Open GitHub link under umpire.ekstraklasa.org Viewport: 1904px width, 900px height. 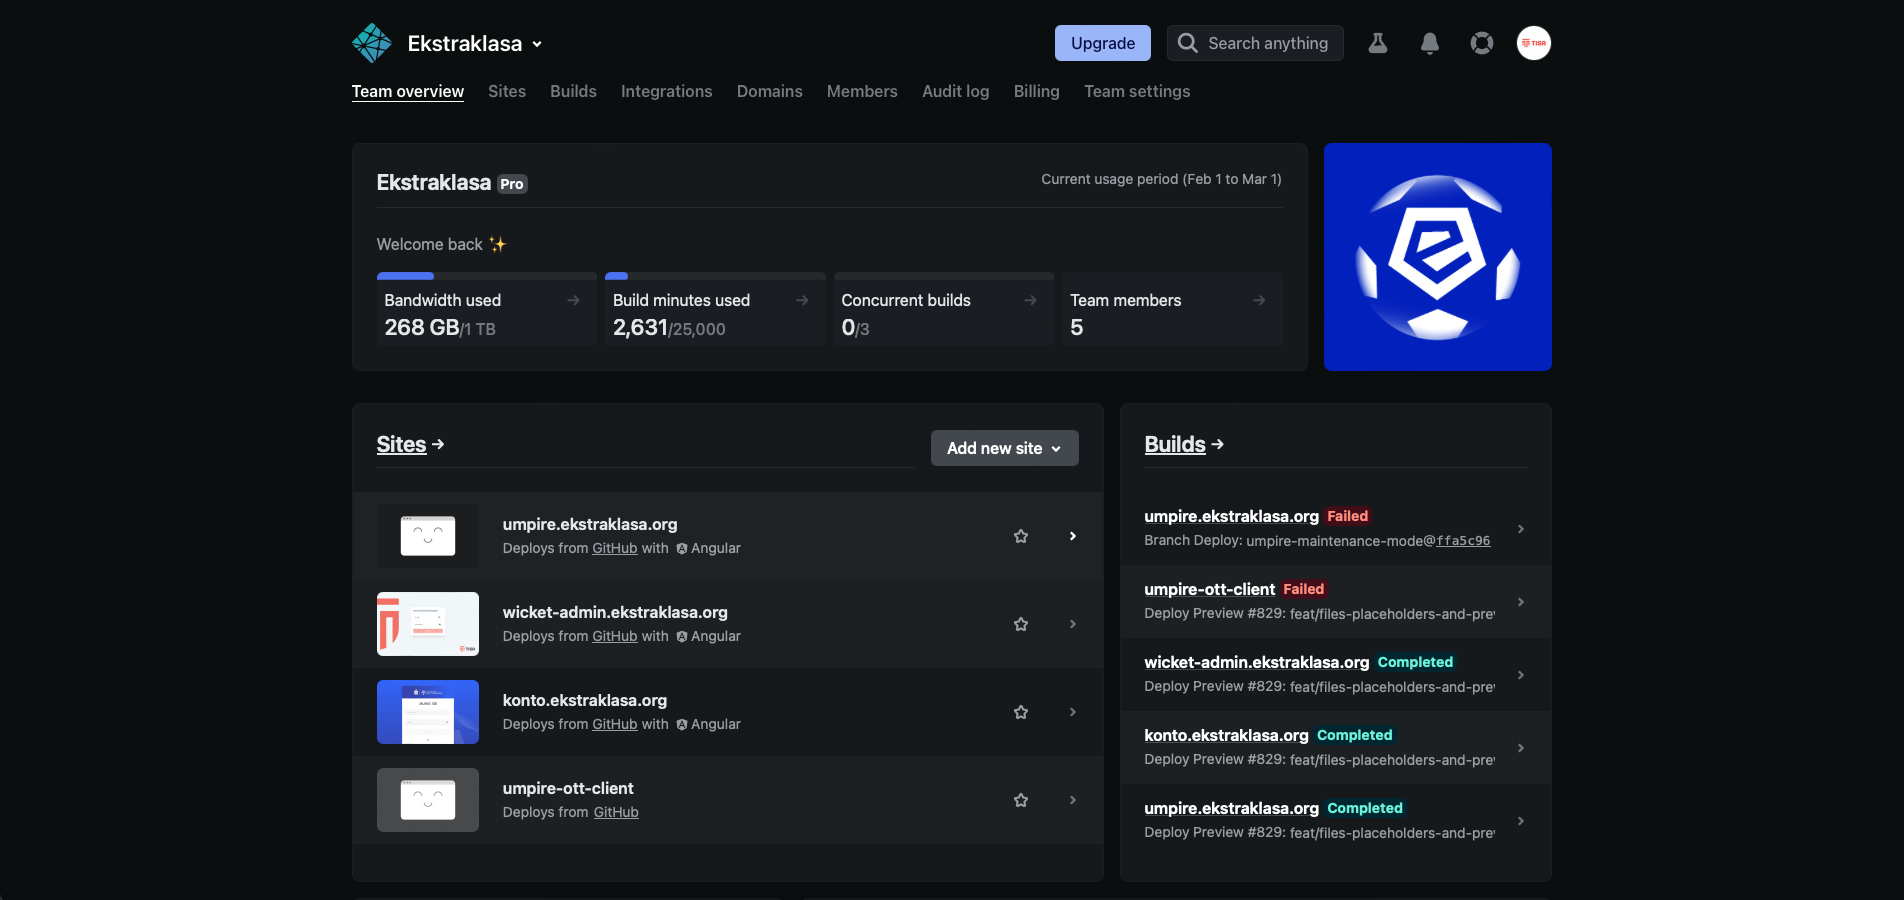(x=615, y=548)
